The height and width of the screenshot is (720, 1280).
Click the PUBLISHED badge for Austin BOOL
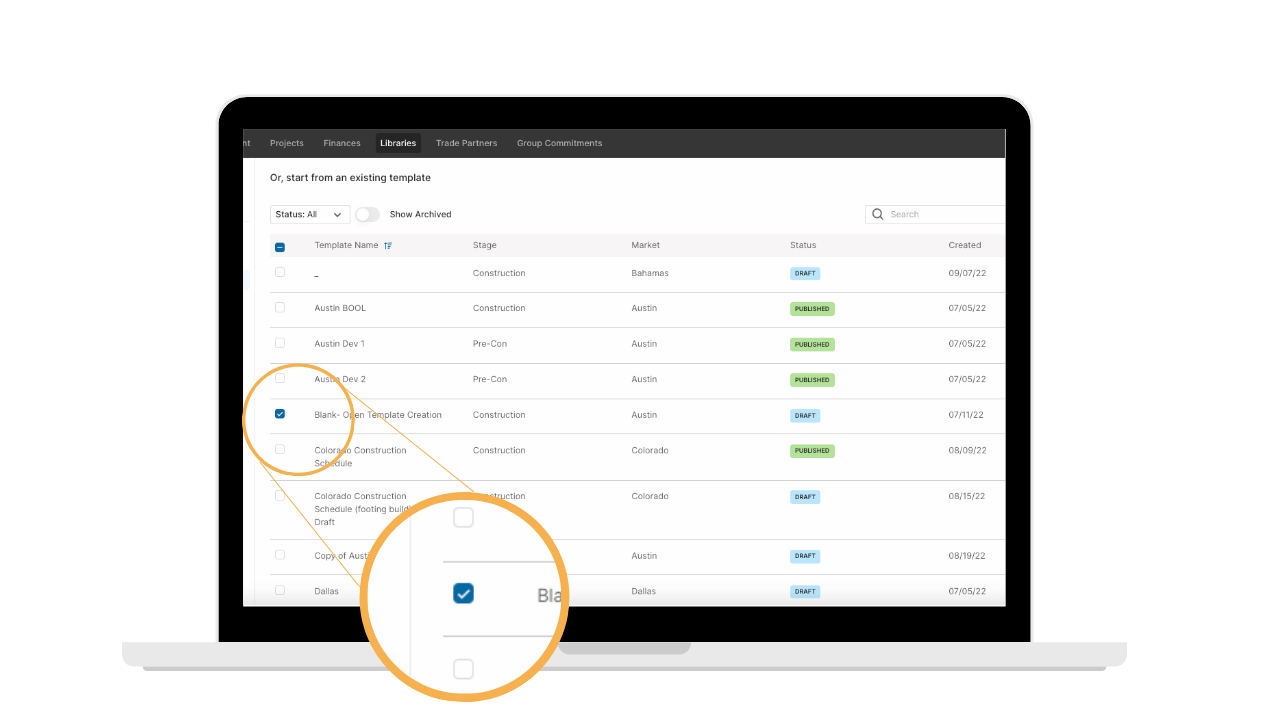point(812,309)
